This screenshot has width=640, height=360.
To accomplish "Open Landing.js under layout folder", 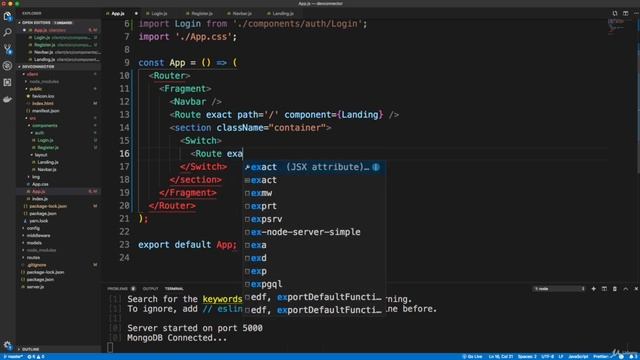I will (48, 162).
